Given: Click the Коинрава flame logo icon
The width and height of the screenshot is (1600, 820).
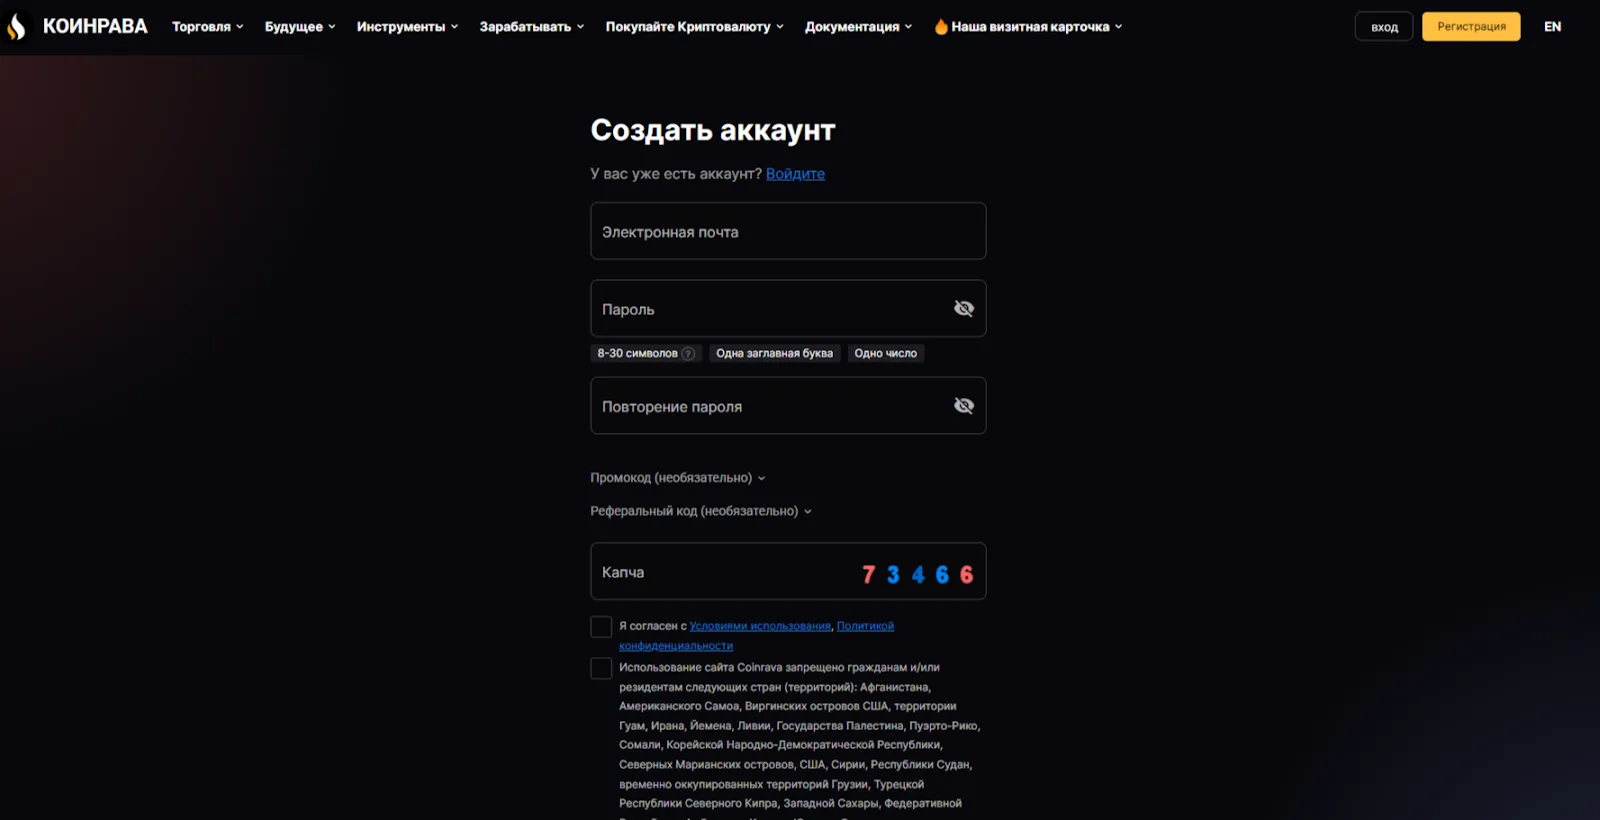Looking at the screenshot, I should pyautogui.click(x=16, y=27).
